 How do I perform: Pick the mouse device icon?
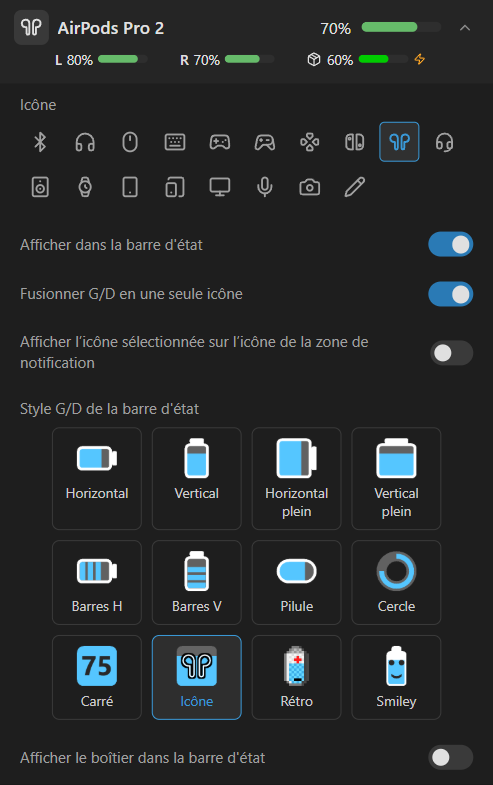[130, 142]
